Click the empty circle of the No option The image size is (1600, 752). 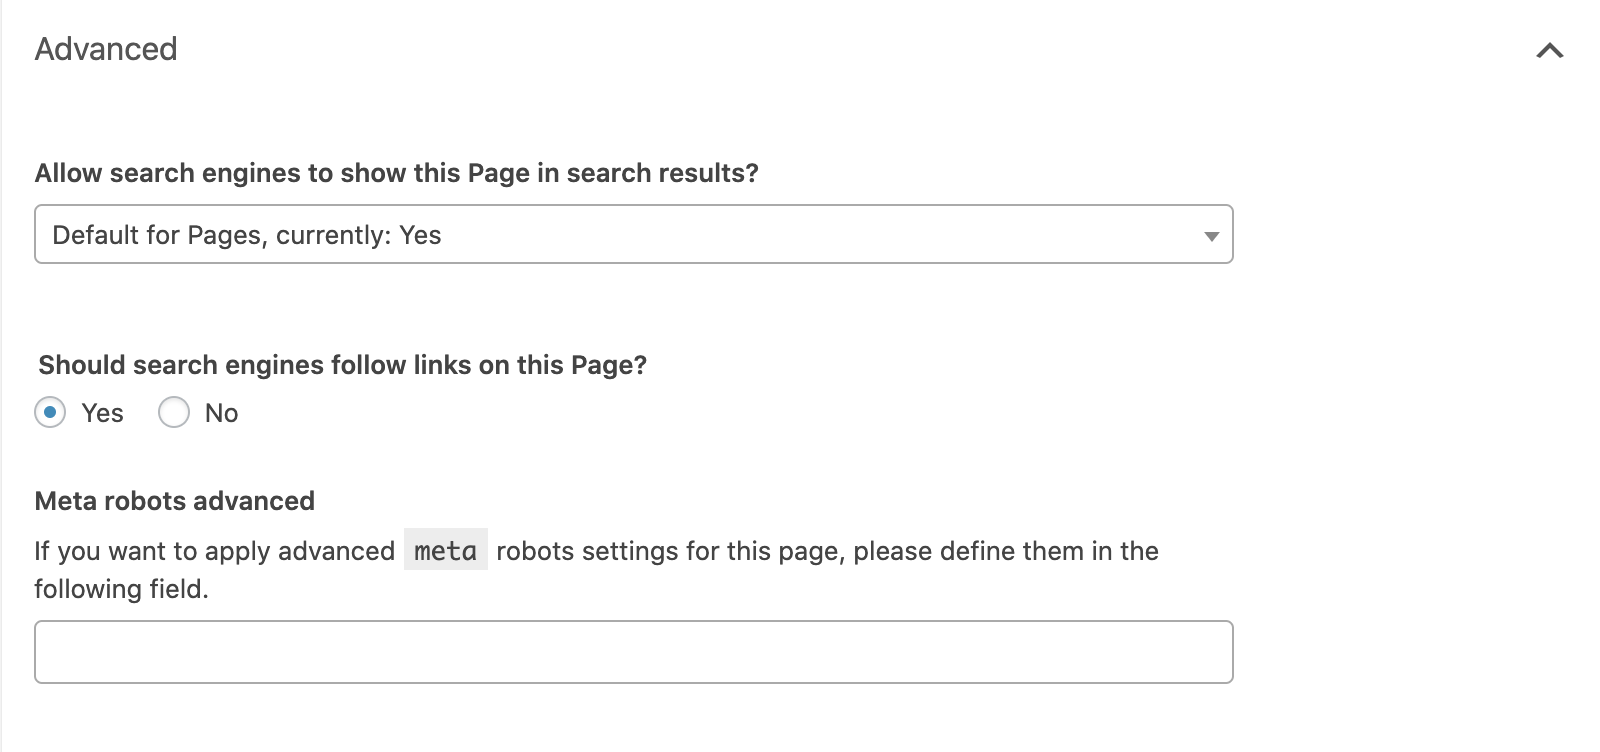tap(174, 412)
